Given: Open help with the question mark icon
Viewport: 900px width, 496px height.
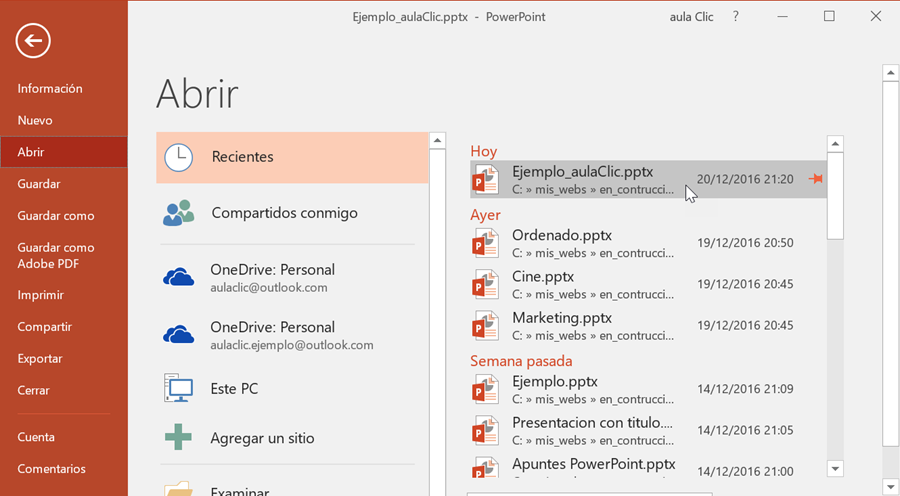Looking at the screenshot, I should point(736,17).
